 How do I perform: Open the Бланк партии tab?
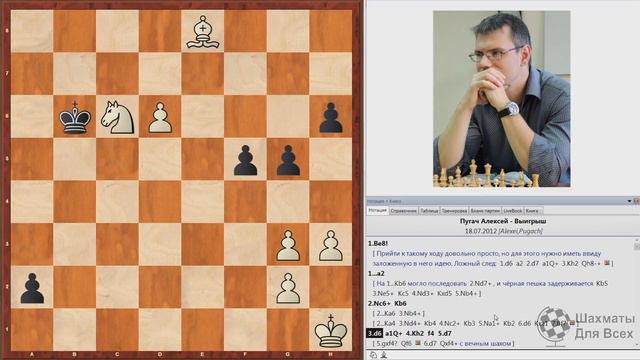pyautogui.click(x=485, y=211)
